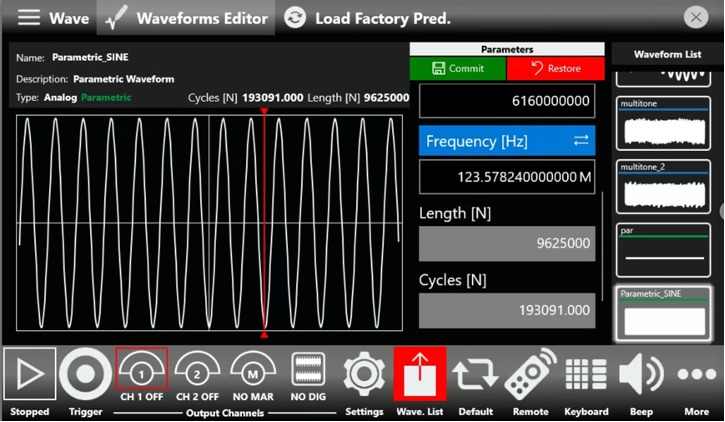Show the on-screen Keyboard
Viewport: 725px width, 422px height.
click(x=586, y=375)
